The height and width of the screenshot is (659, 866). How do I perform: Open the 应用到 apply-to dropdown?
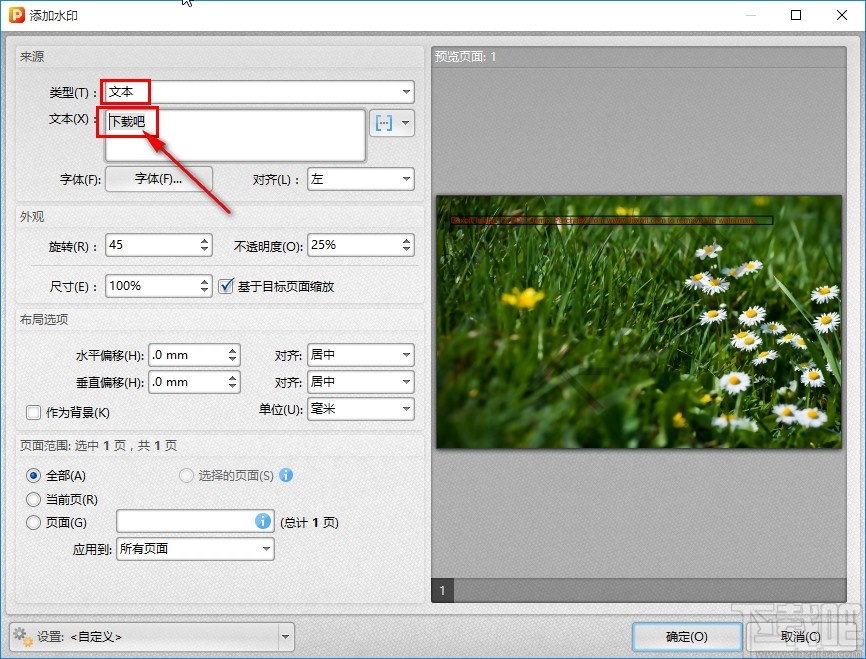click(x=195, y=549)
